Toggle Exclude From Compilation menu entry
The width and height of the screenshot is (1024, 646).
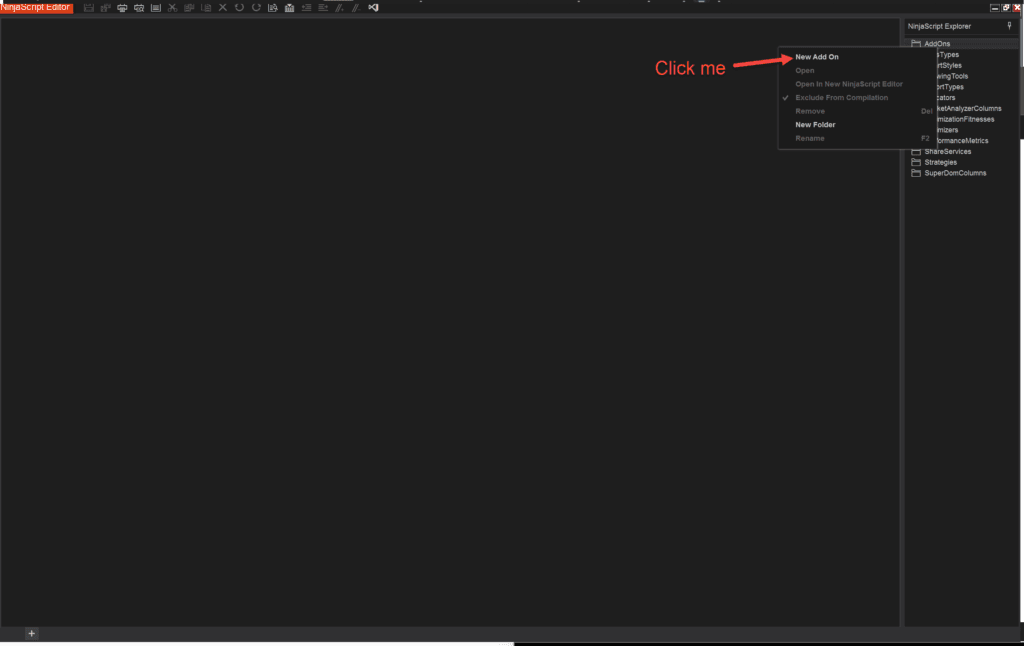[x=841, y=98]
